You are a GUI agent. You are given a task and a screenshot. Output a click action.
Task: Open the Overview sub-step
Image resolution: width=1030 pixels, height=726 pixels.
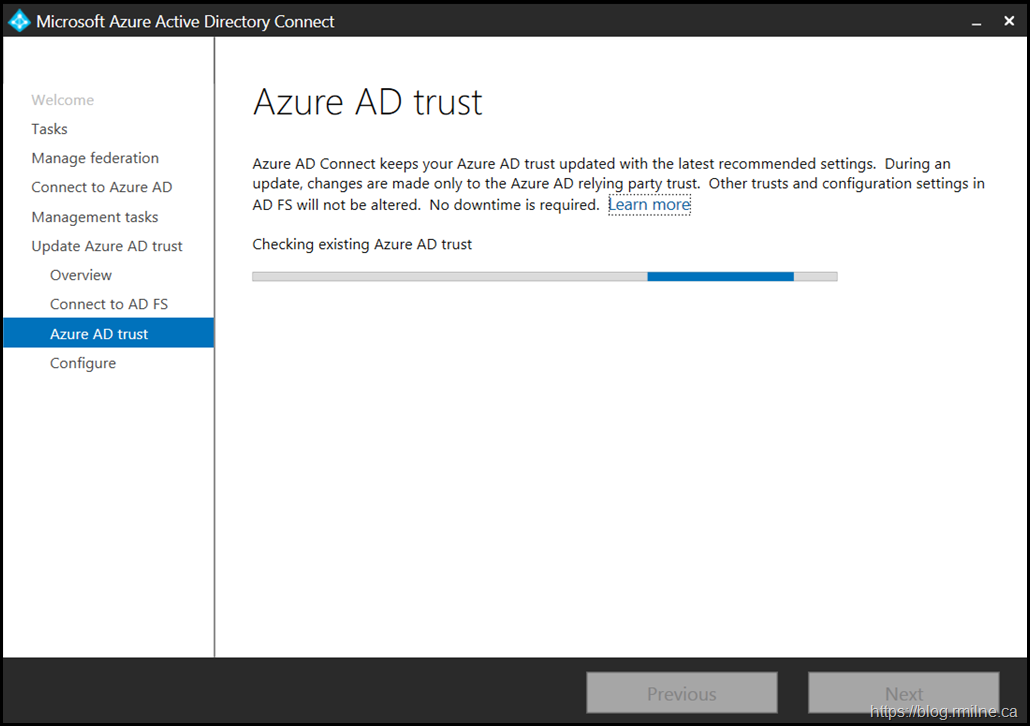tap(81, 275)
